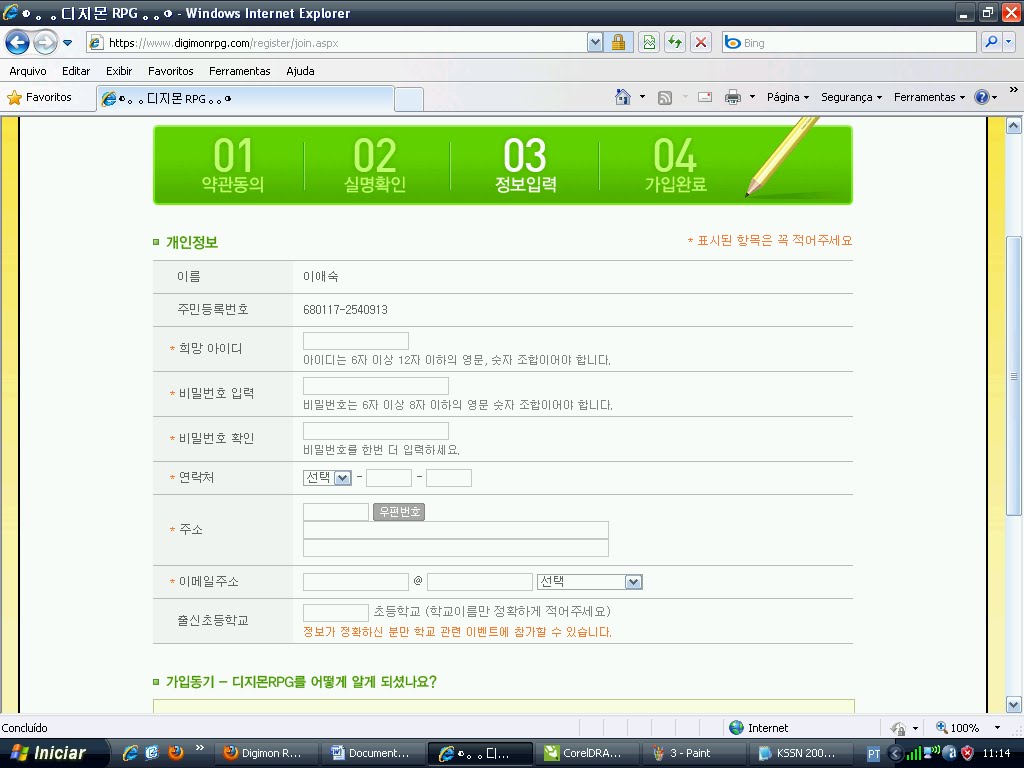The width and height of the screenshot is (1024, 768).
Task: Open the Ferramentas menu in menu bar
Action: [240, 71]
